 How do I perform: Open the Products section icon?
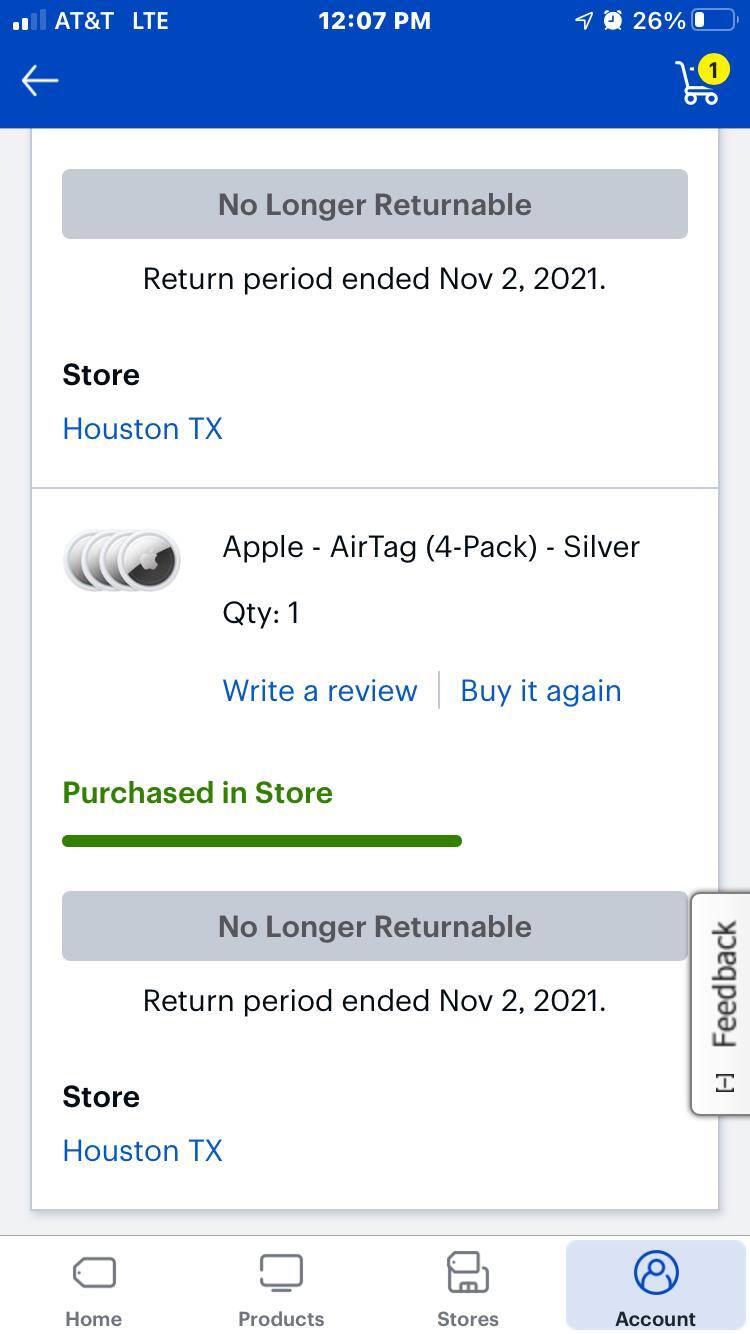280,1271
